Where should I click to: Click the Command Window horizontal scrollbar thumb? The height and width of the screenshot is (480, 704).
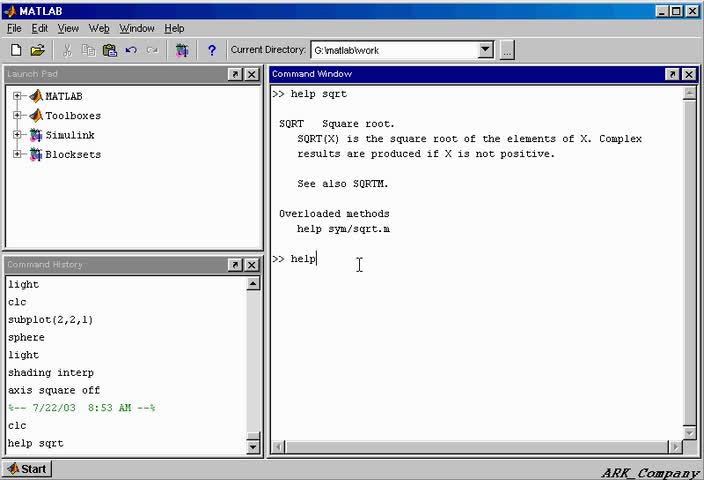point(477,447)
